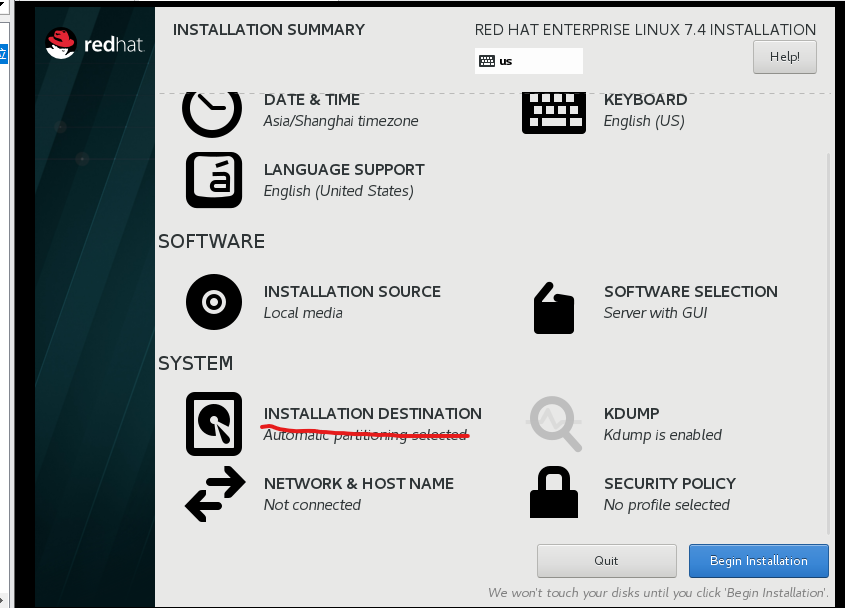Open the Kdump magnifier icon
This screenshot has height=608, width=845.
pos(555,424)
